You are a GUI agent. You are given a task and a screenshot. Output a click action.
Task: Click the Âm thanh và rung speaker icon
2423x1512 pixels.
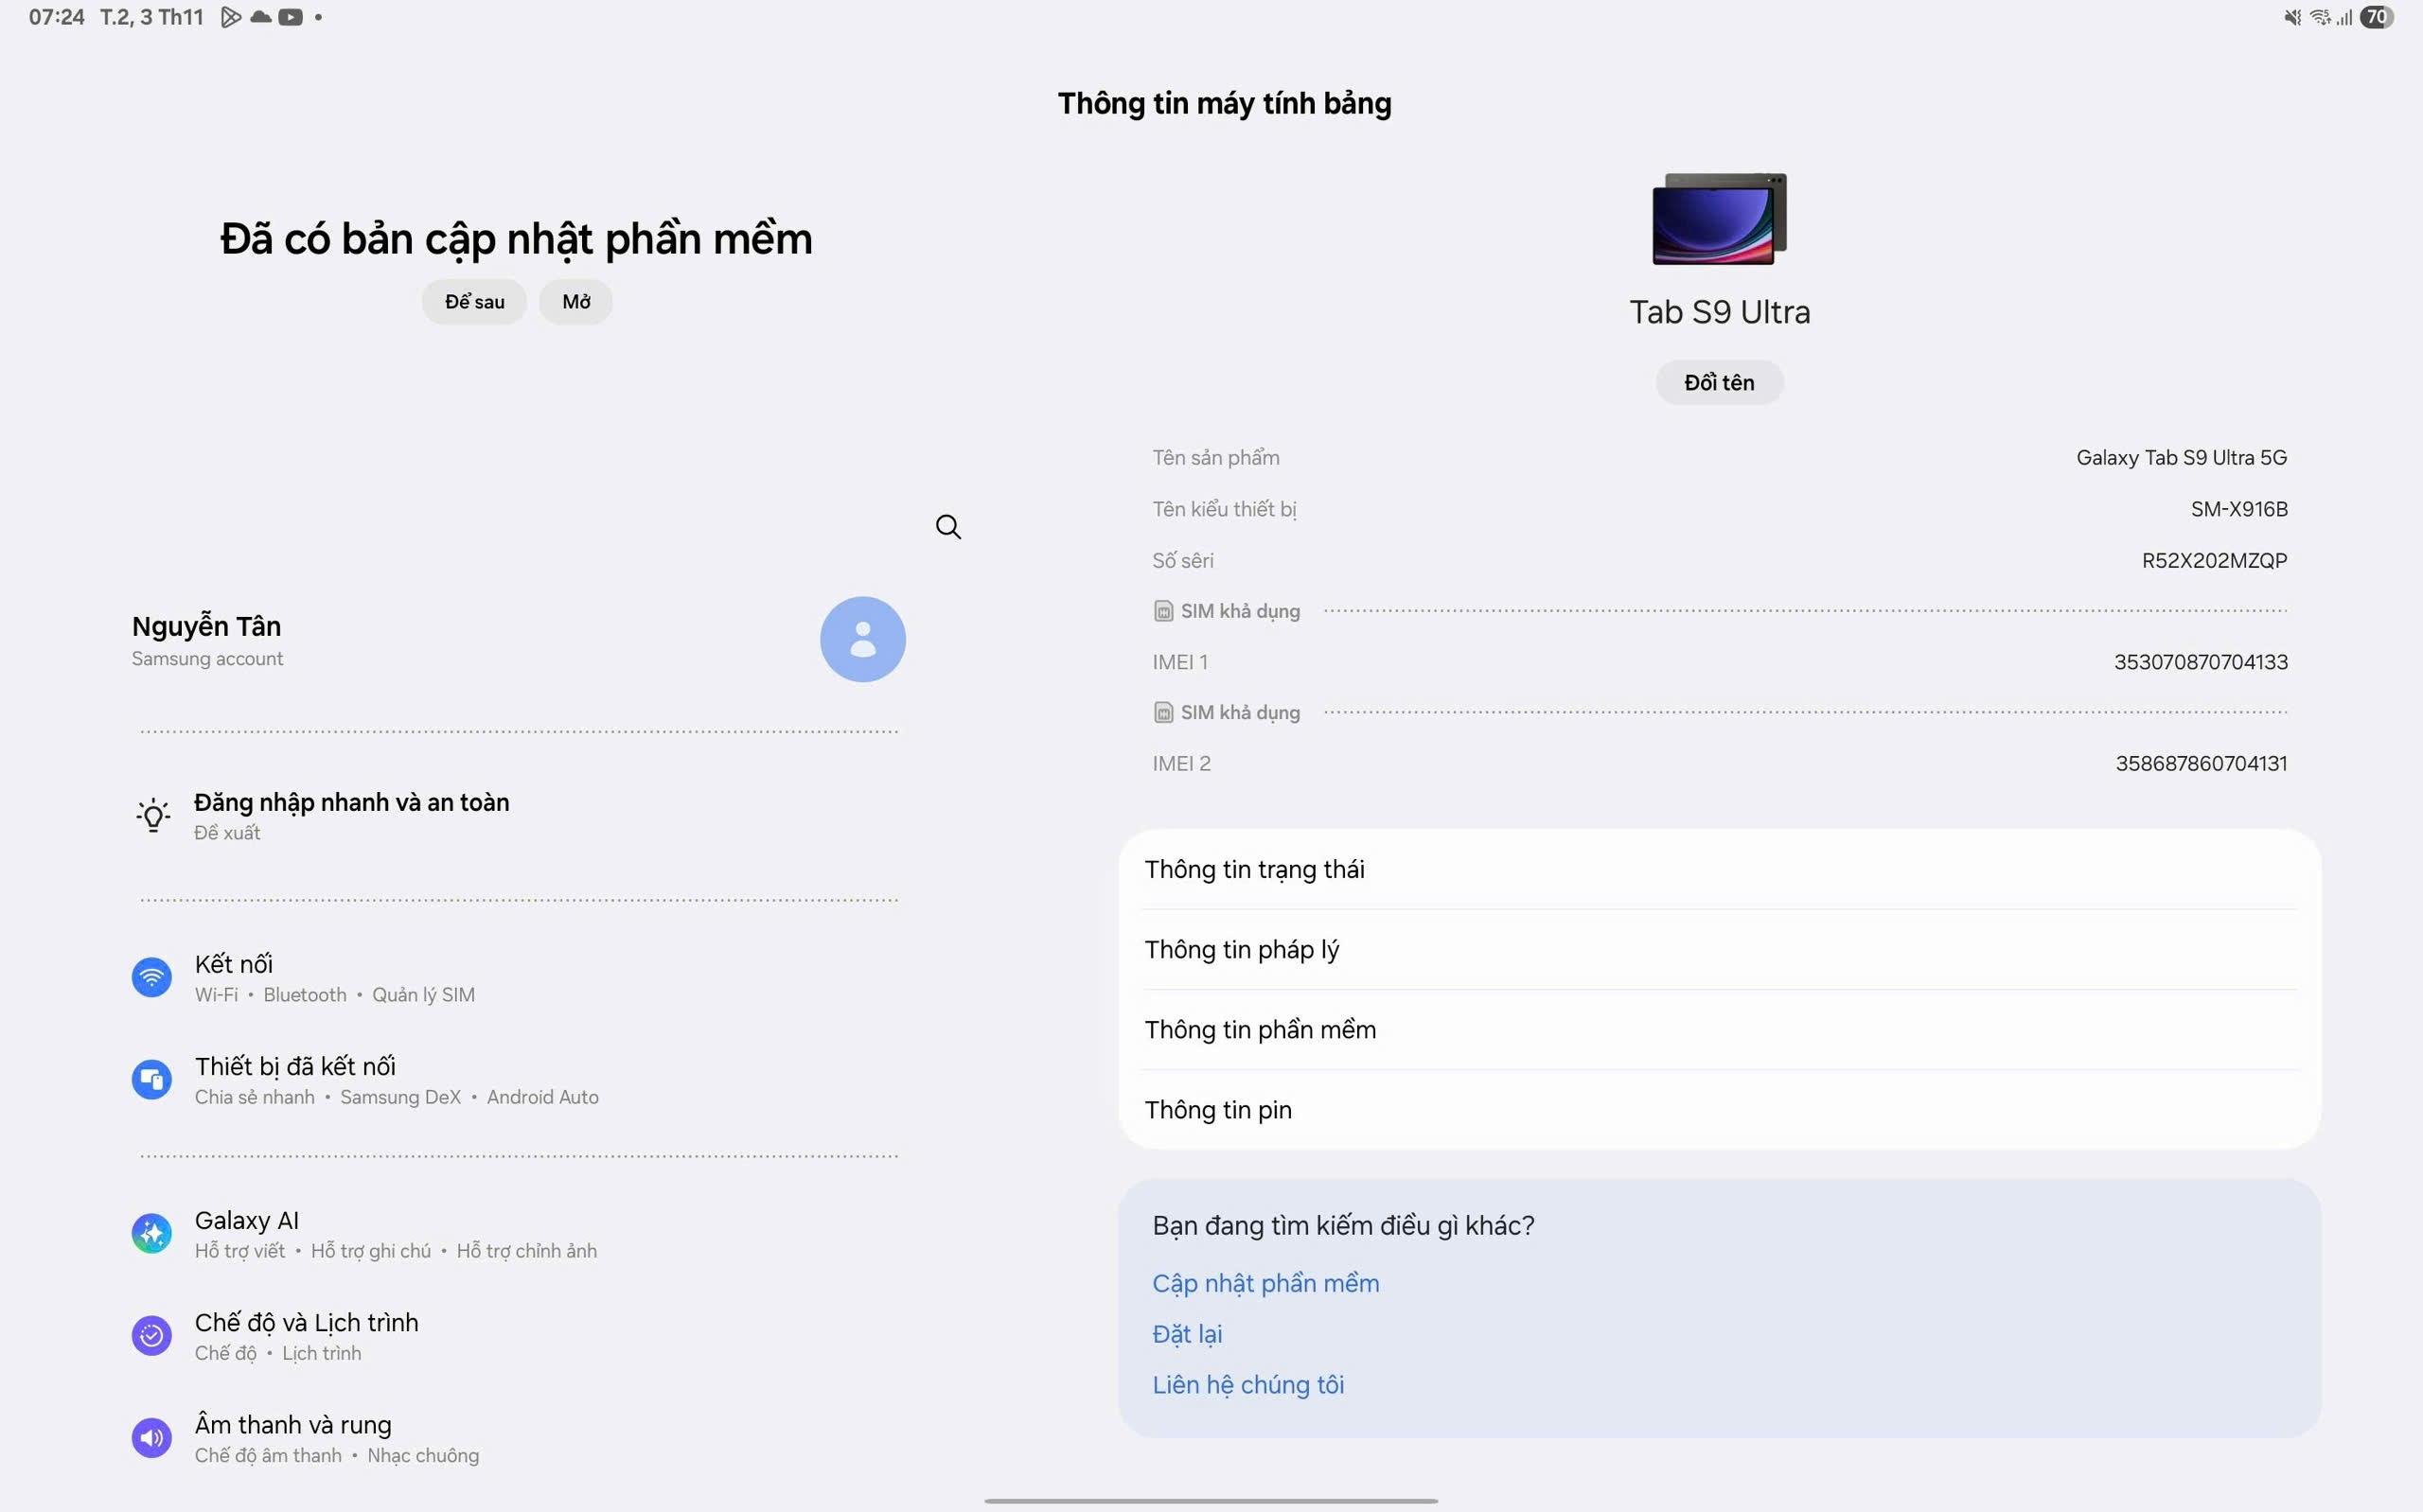click(x=152, y=1438)
